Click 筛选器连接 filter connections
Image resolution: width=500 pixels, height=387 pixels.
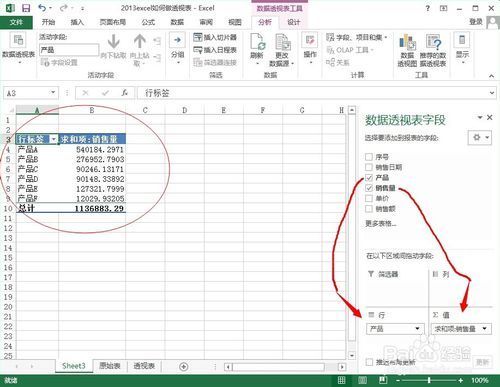click(x=215, y=62)
